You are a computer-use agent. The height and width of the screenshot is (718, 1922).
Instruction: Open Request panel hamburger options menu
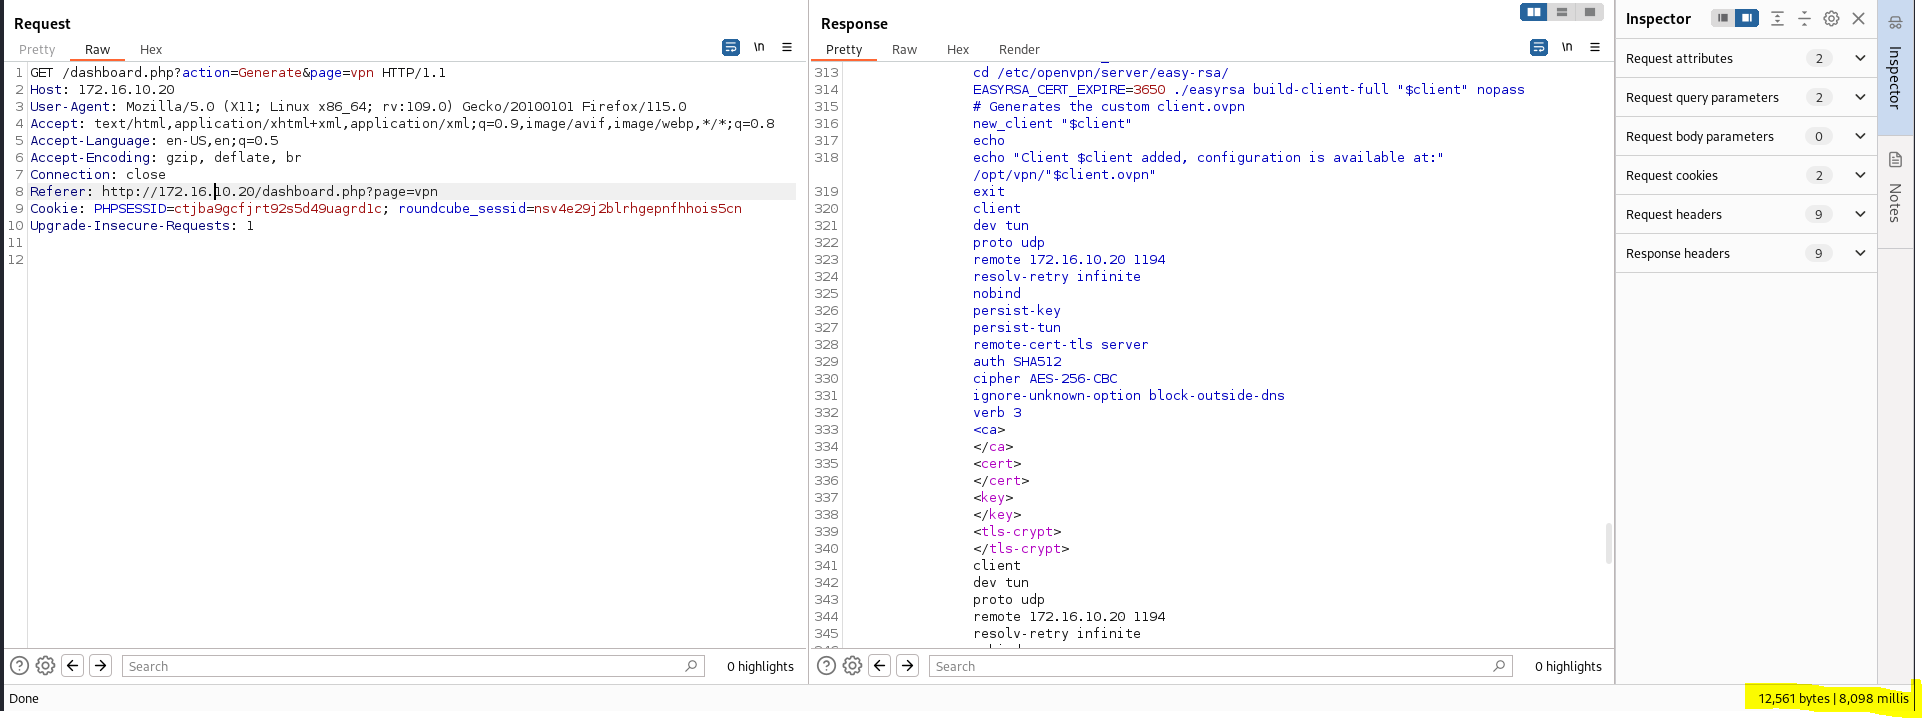click(787, 47)
